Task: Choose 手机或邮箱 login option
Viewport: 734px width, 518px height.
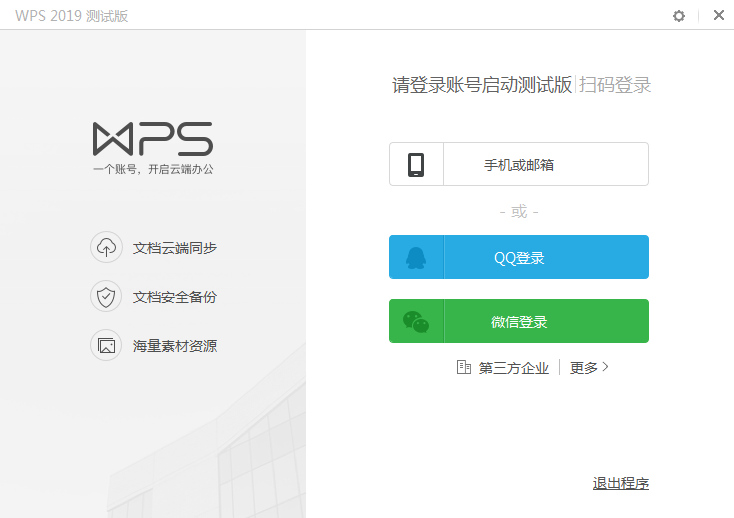Action: pos(519,164)
